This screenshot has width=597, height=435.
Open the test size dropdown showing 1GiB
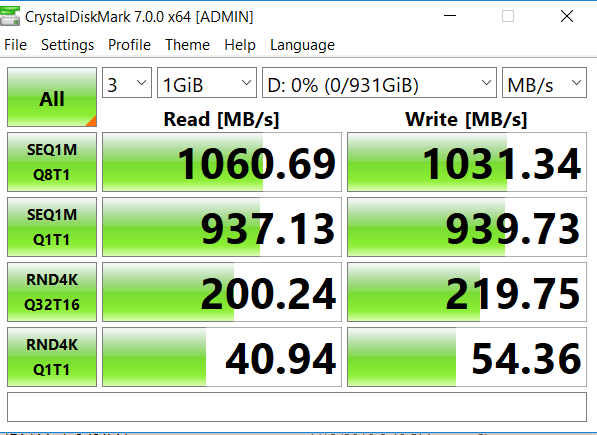tap(207, 83)
